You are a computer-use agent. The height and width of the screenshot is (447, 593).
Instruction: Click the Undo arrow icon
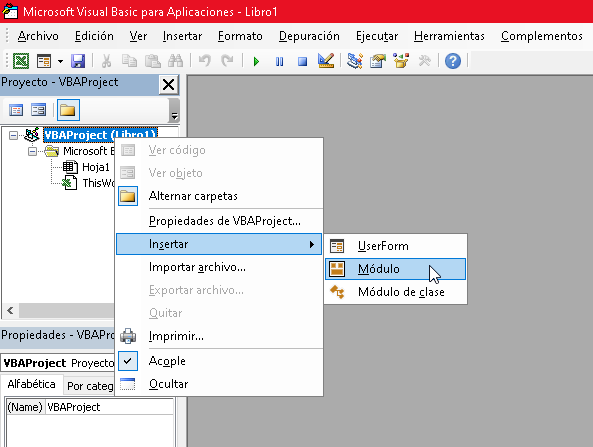pos(205,61)
